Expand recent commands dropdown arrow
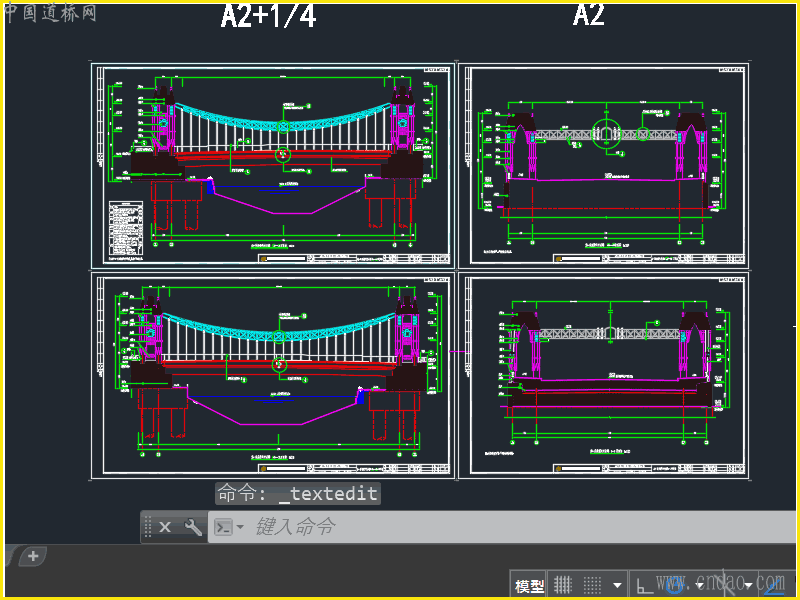 (x=240, y=527)
